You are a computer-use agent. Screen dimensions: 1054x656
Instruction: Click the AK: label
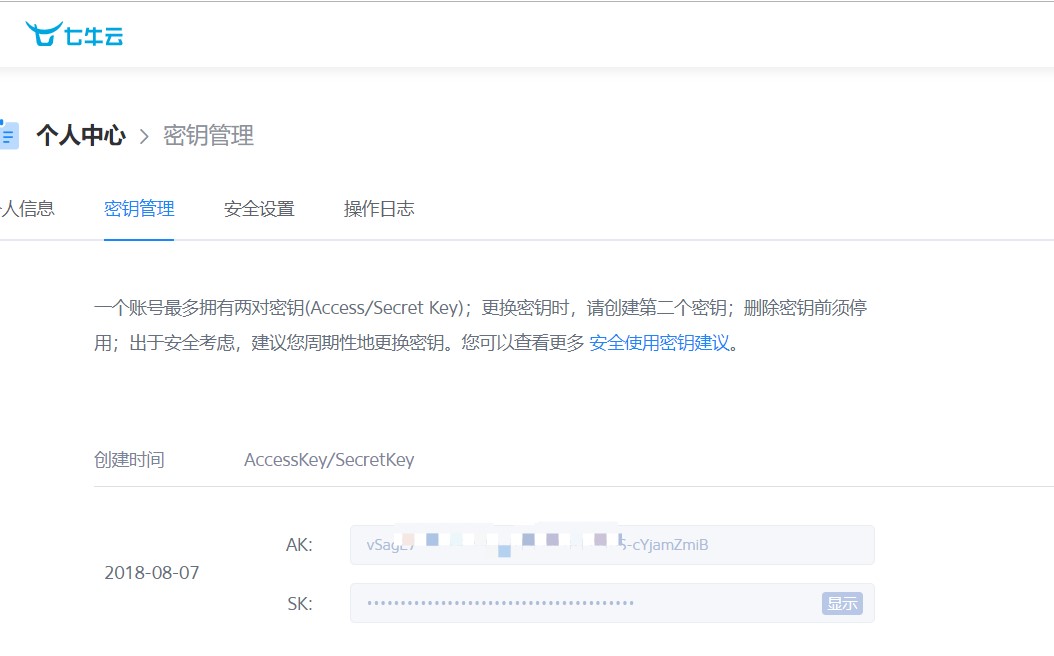(299, 544)
